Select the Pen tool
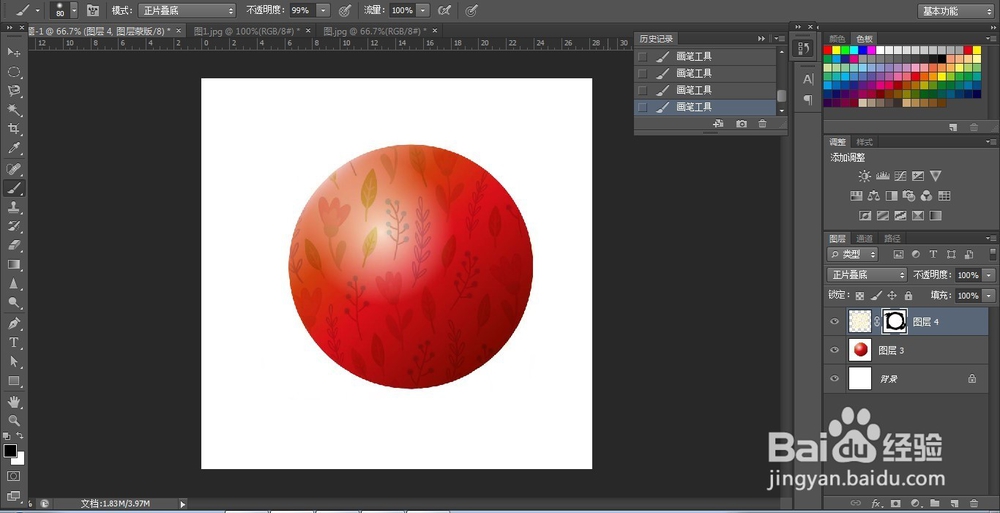This screenshot has width=1000, height=513. (14, 323)
